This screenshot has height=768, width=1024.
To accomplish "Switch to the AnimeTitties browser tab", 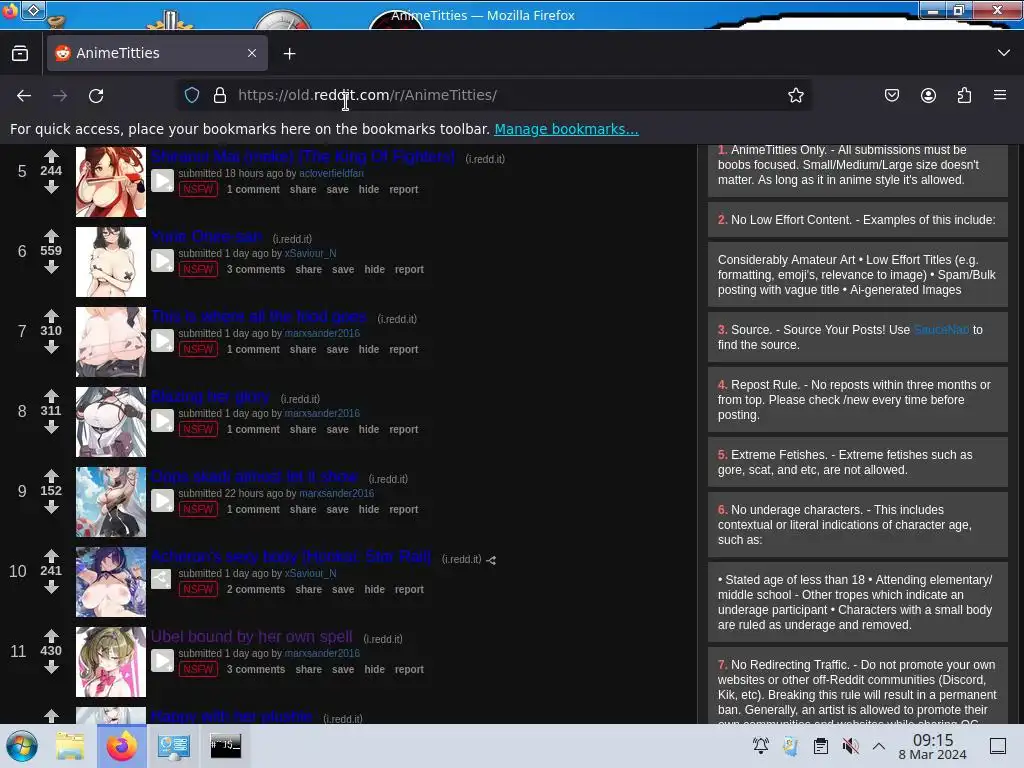I will (x=157, y=53).
